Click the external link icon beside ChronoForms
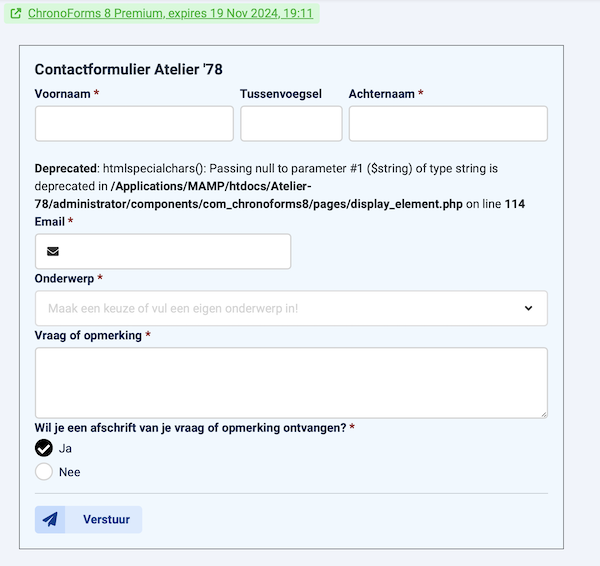This screenshot has width=600, height=566. [16, 14]
